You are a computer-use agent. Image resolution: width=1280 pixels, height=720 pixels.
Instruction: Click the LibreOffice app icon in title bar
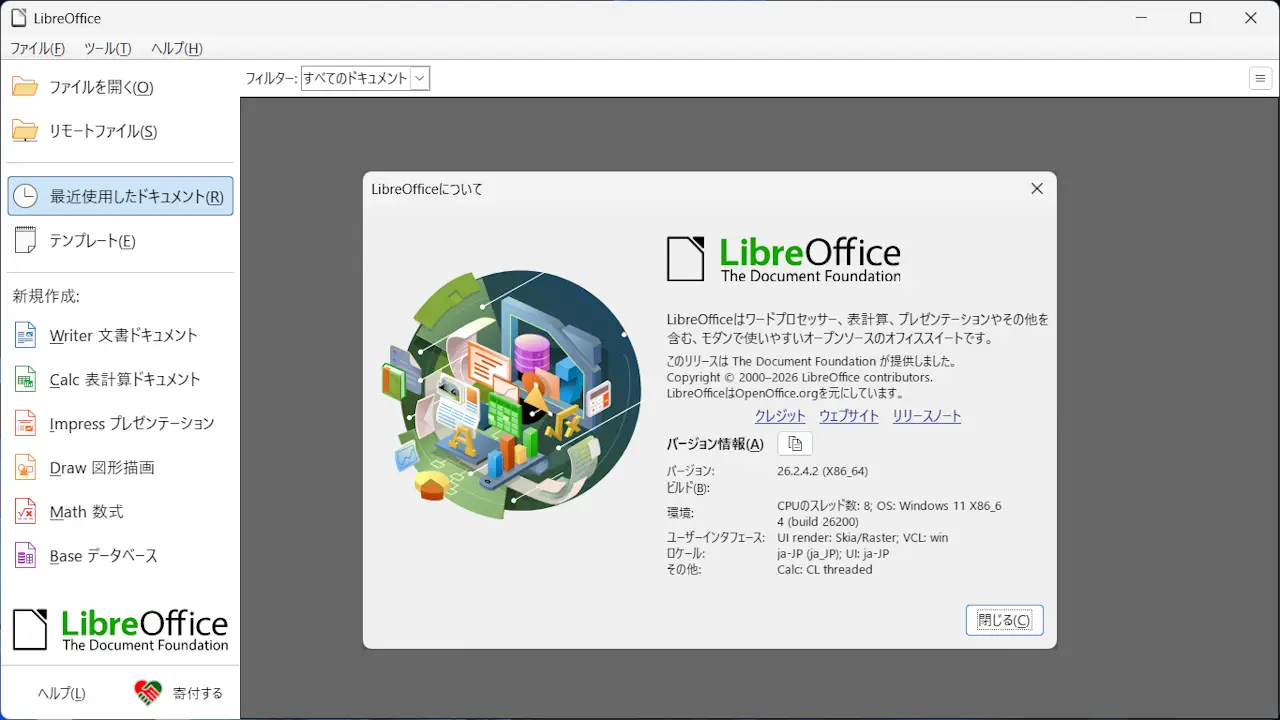coord(18,17)
